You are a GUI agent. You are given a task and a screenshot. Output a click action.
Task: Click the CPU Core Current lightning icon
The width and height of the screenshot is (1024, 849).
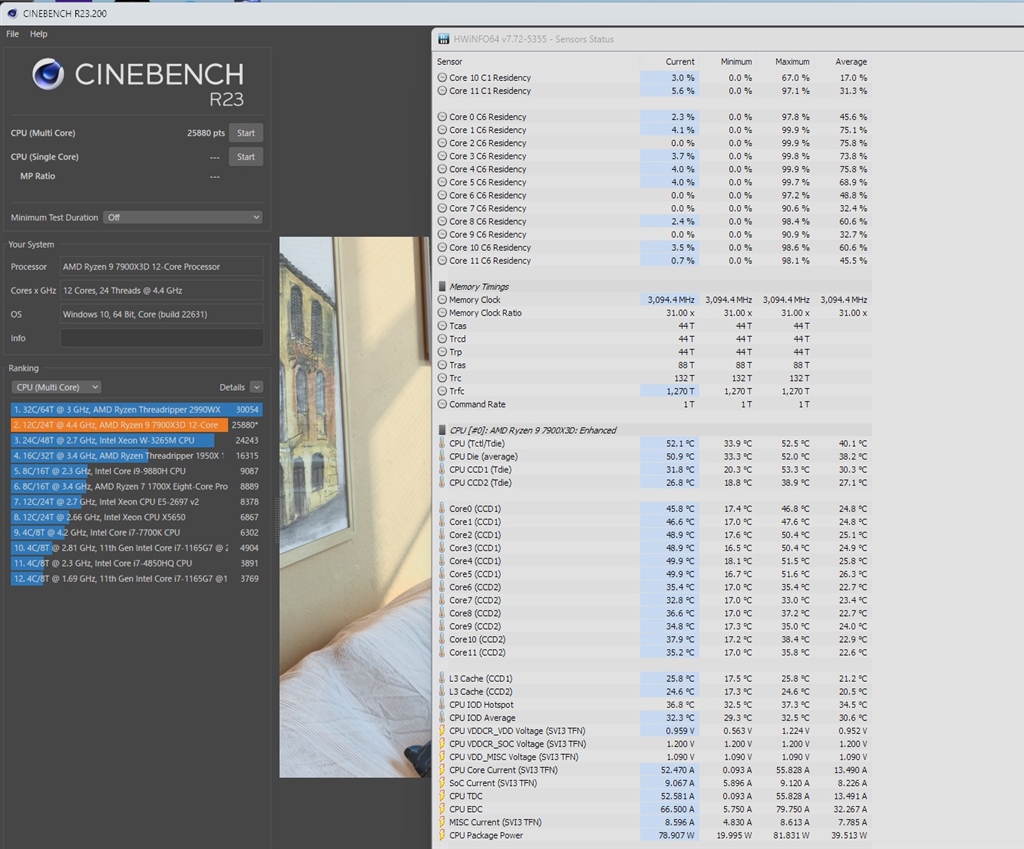(x=442, y=770)
